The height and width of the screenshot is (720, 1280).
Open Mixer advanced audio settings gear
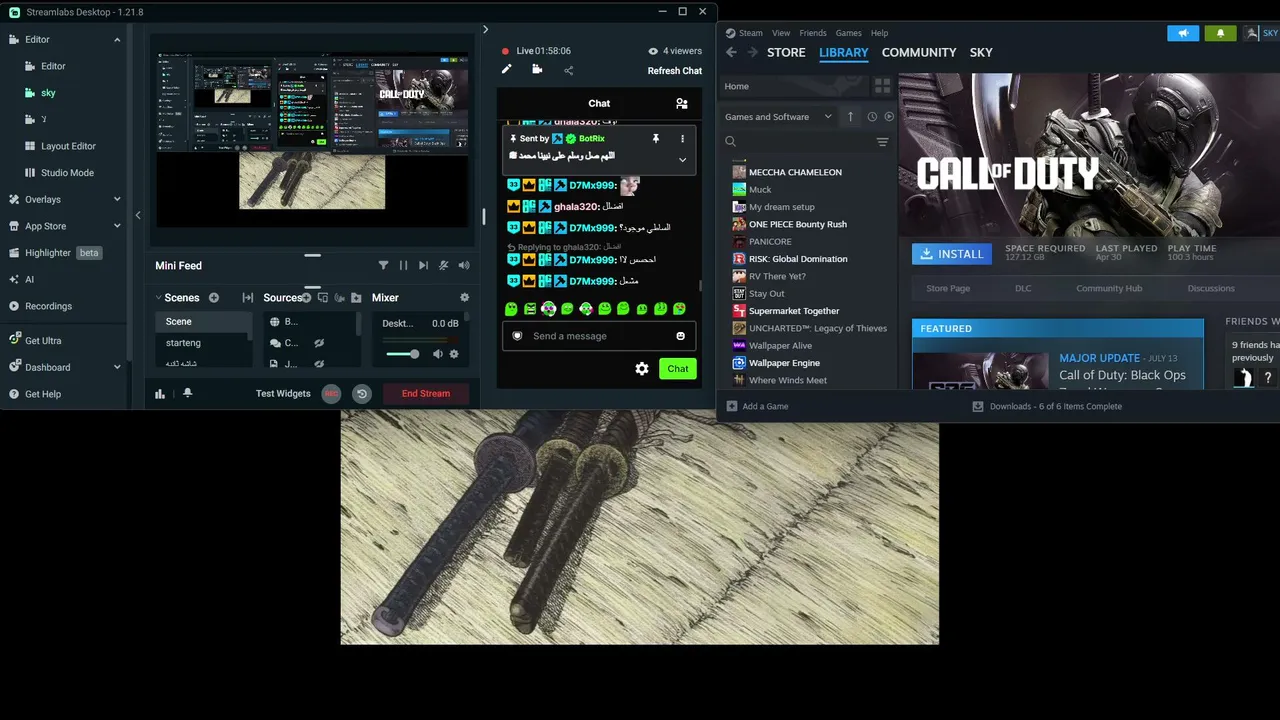click(x=464, y=298)
